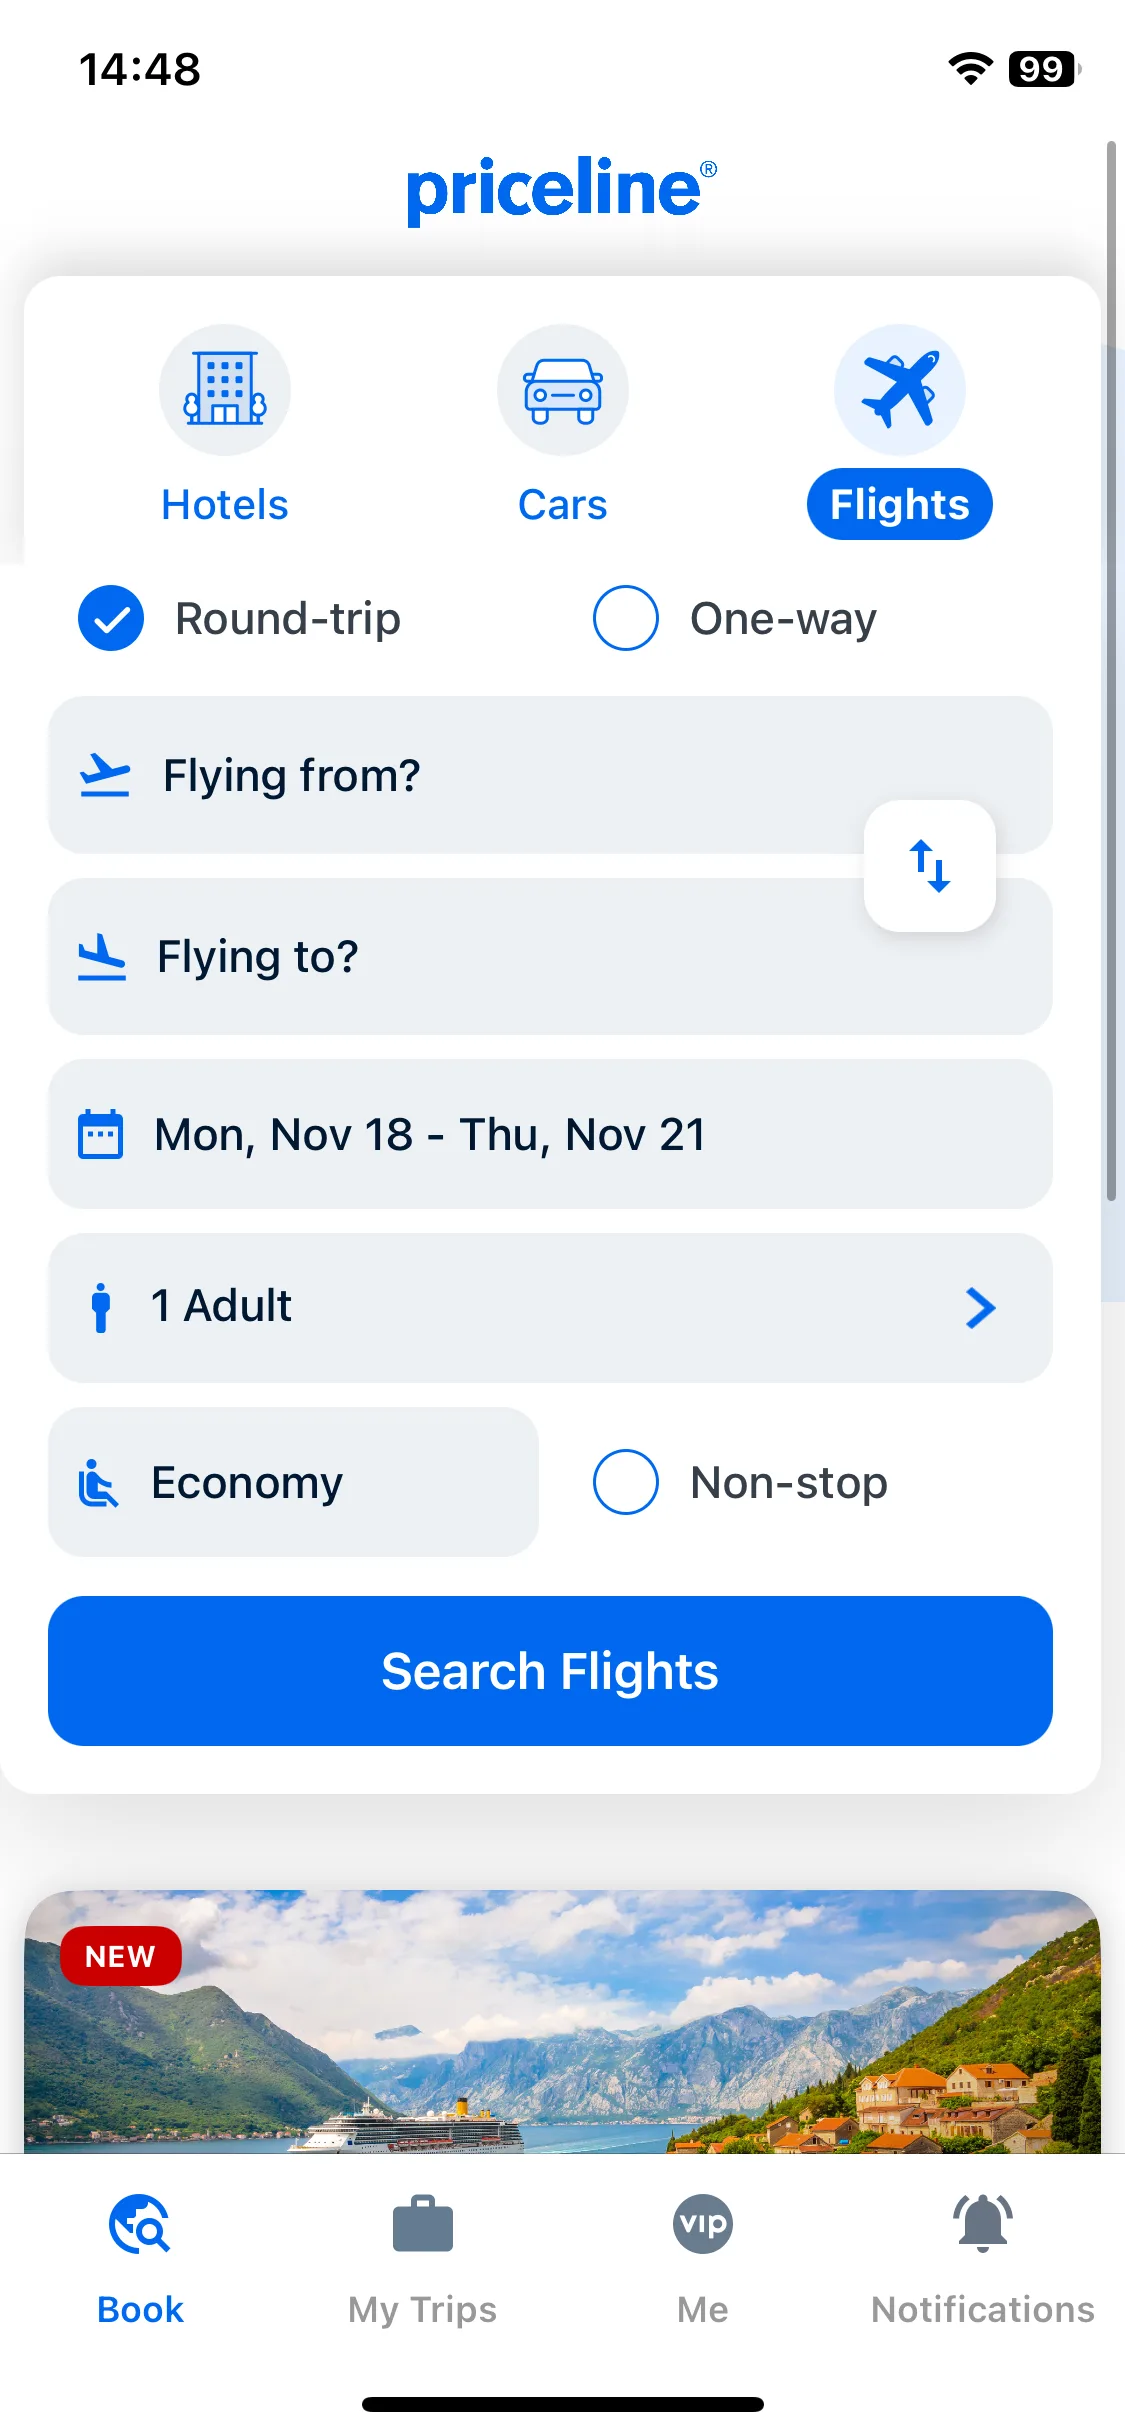This screenshot has height=2436, width=1125.
Task: Choose the One-way radio option
Action: (x=626, y=618)
